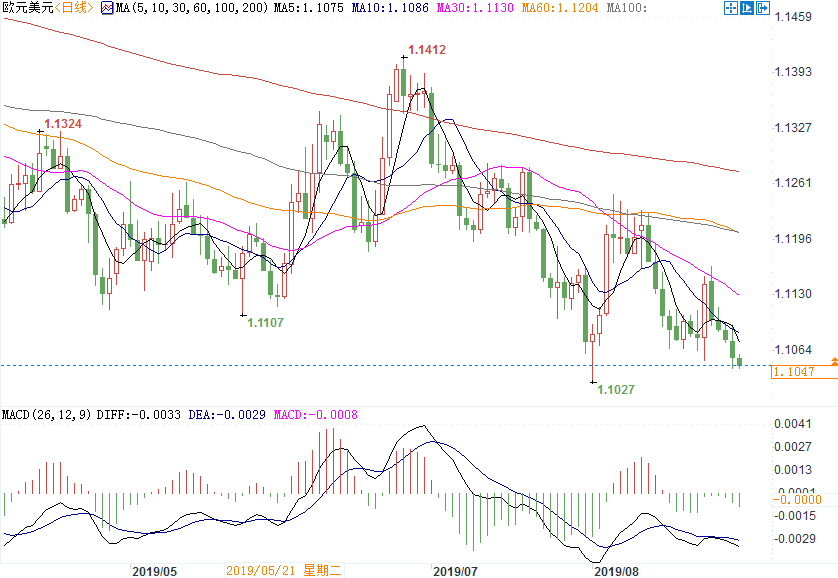Viewport: 838px width, 578px height.
Task: Click the orange arrow marker on price axis
Action: 834,360
